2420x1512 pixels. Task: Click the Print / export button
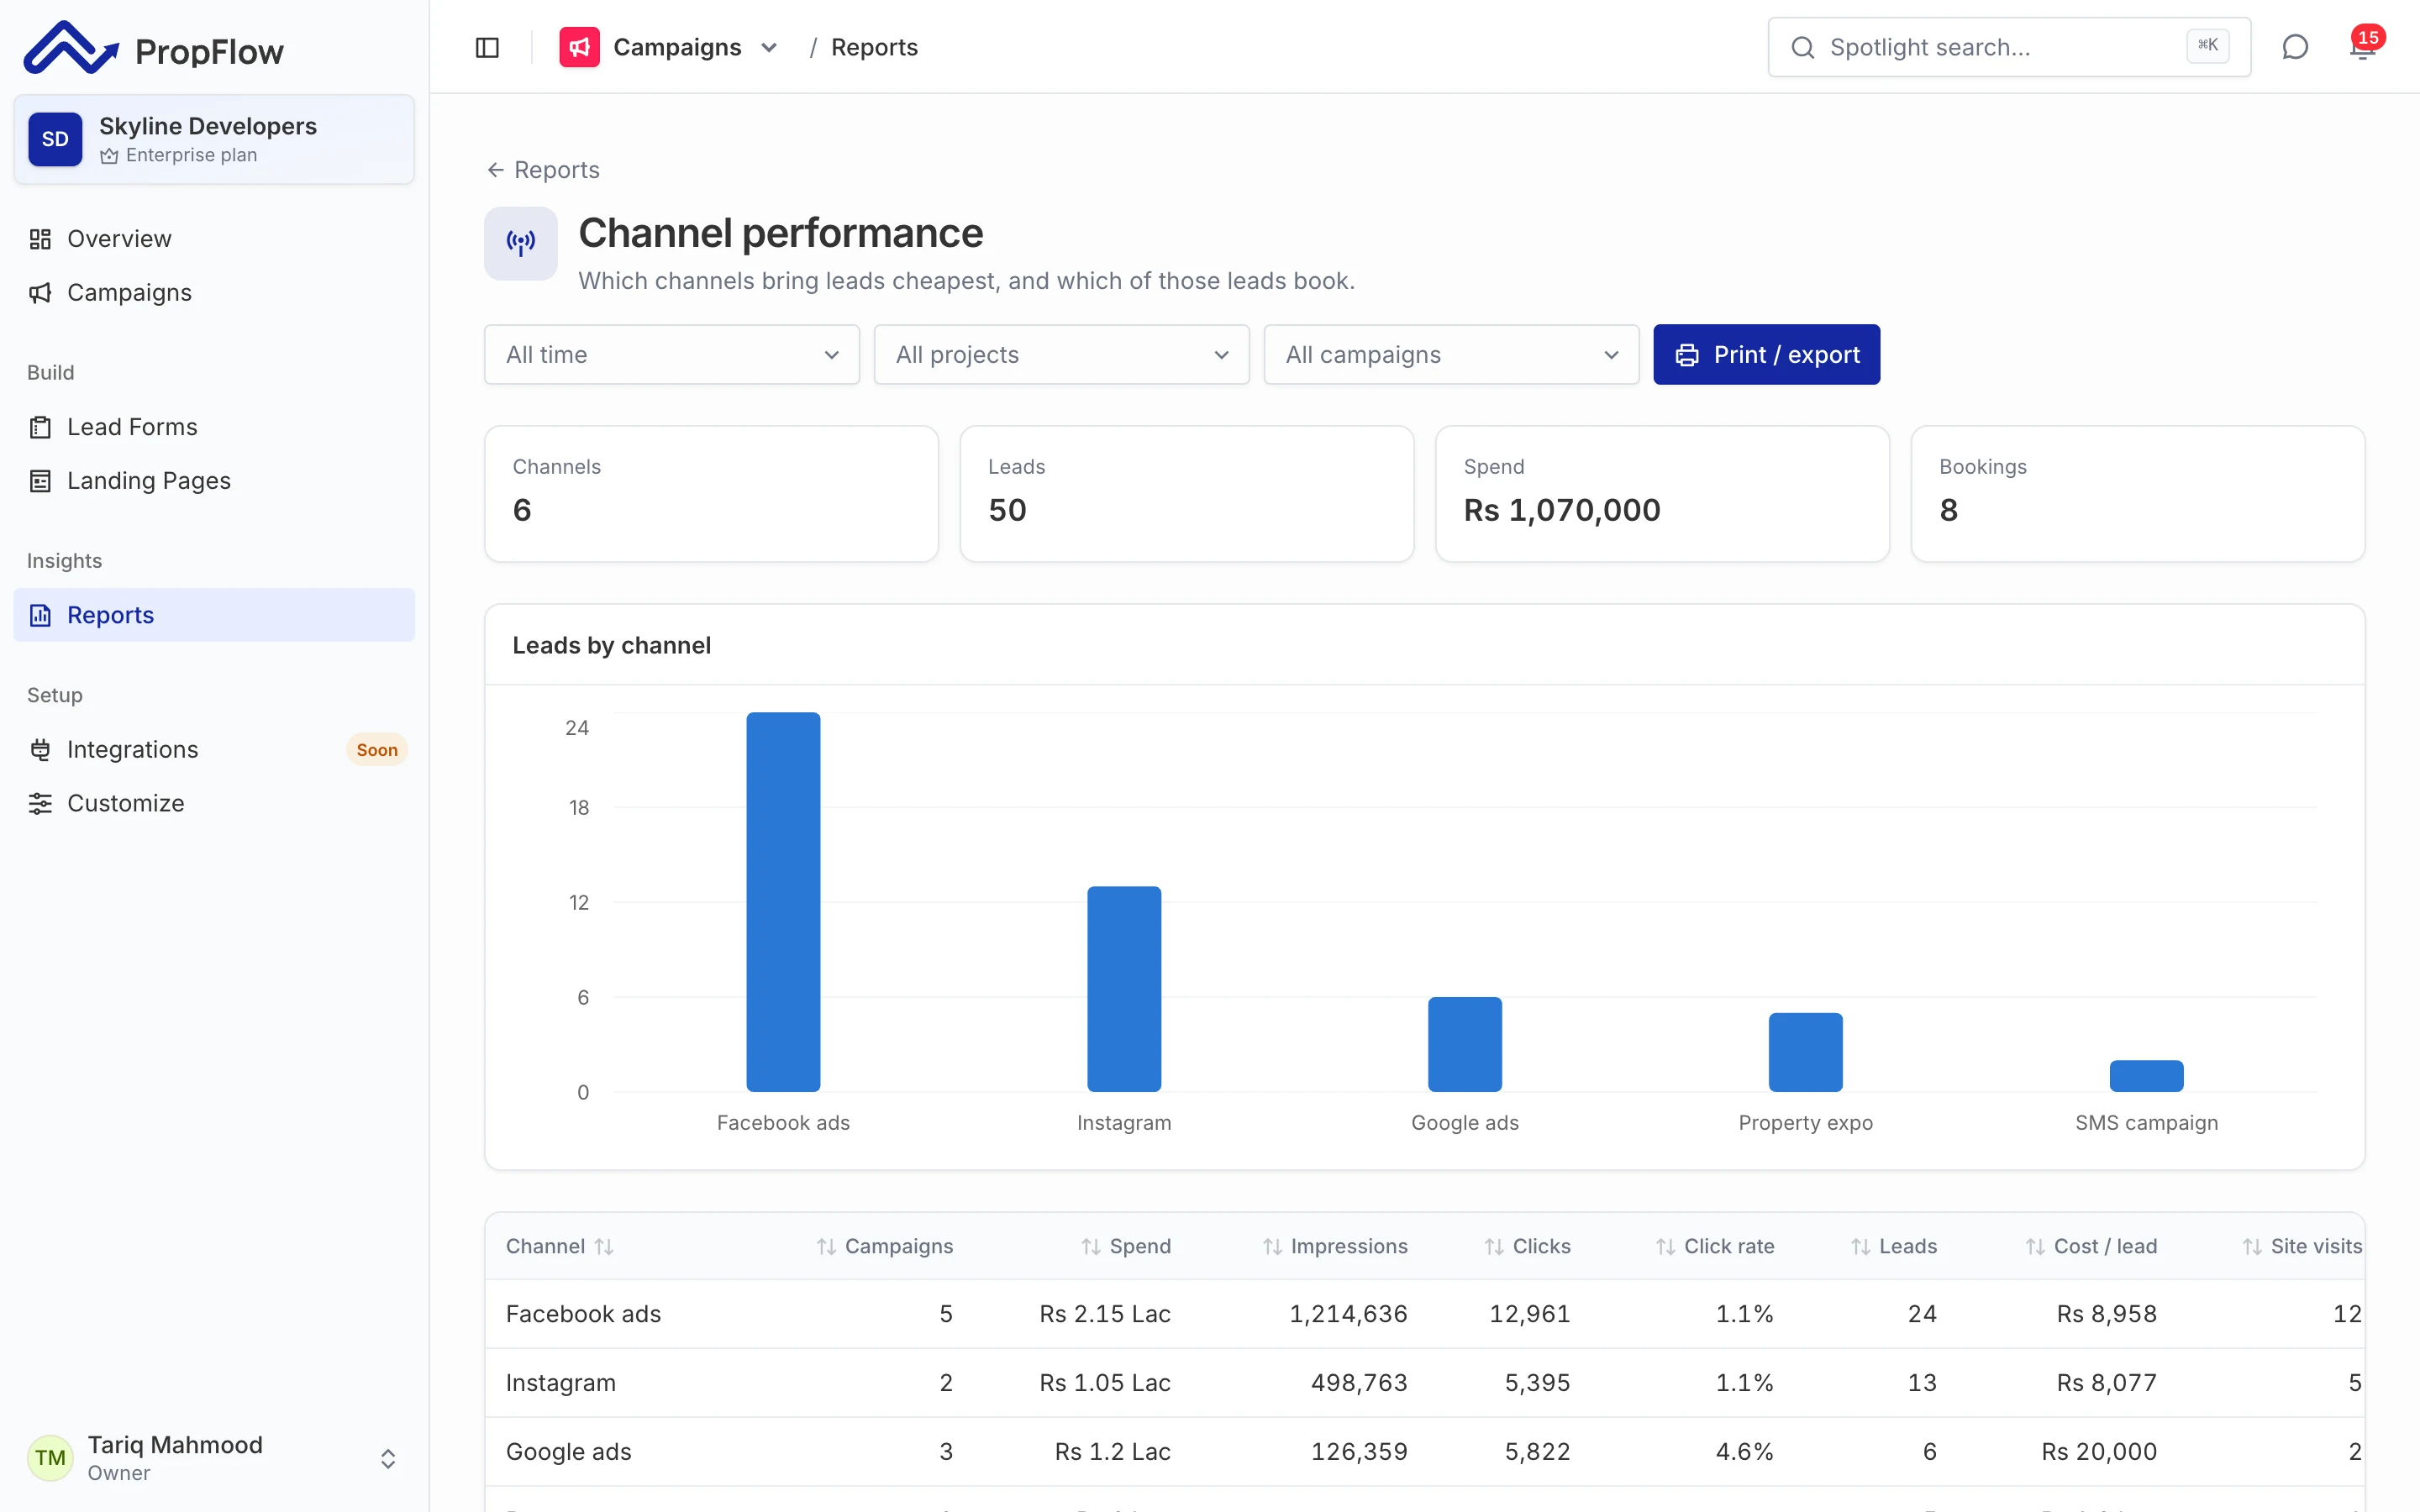[x=1766, y=354]
